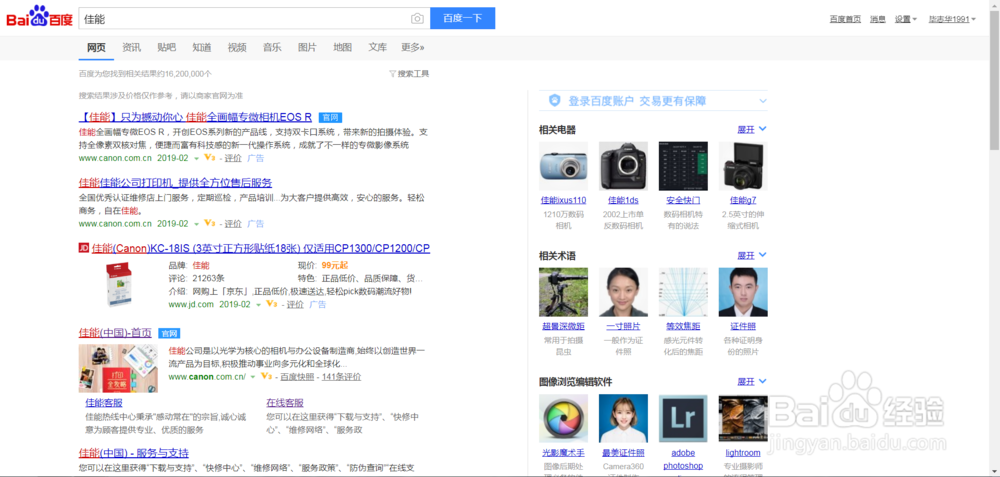Viewport: 1000px width, 477px height.
Task: Open EOS R full-frame mirrorless result
Action: click(x=195, y=117)
